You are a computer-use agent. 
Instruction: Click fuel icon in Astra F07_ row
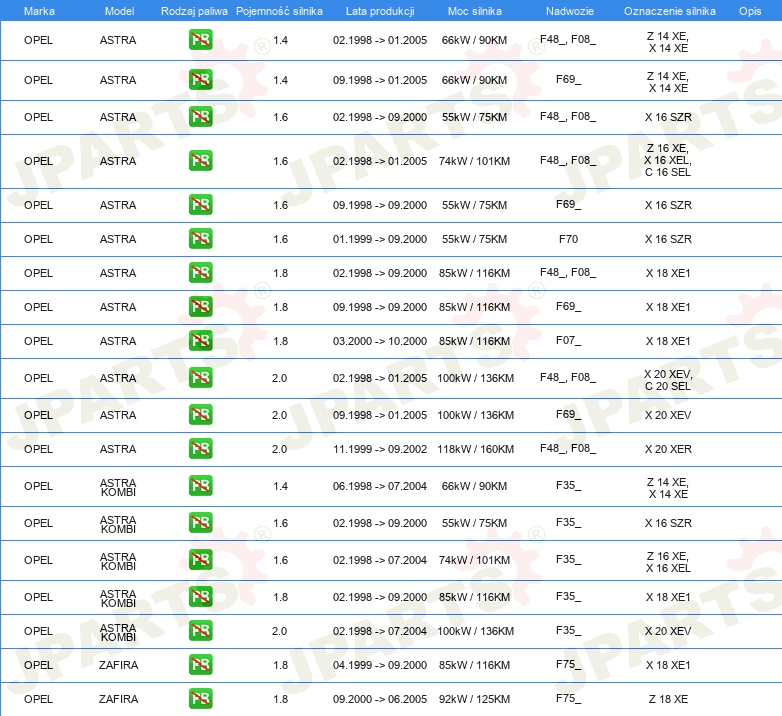pos(200,341)
